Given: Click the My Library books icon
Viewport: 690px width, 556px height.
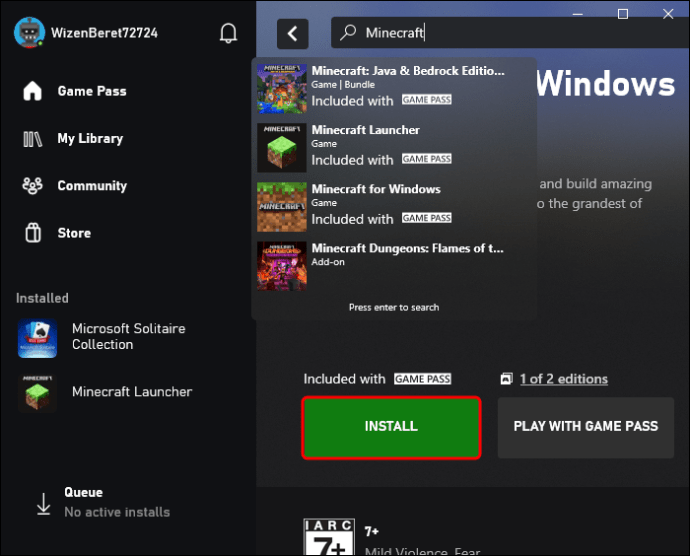Looking at the screenshot, I should click(33, 139).
